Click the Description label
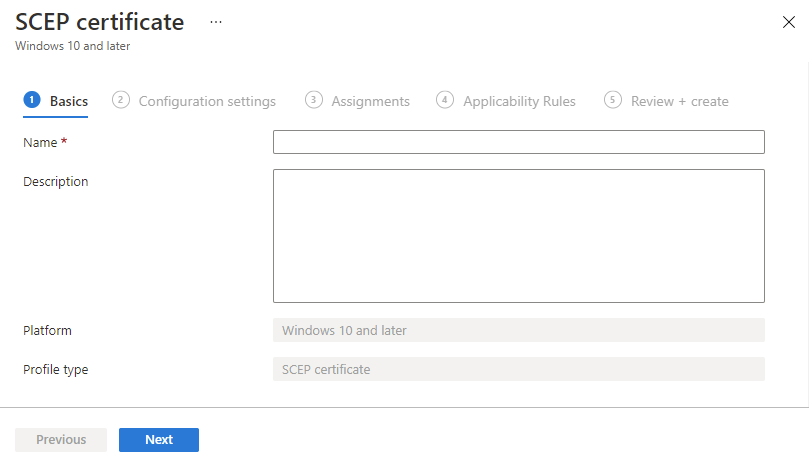This screenshot has width=809, height=462. pos(56,181)
